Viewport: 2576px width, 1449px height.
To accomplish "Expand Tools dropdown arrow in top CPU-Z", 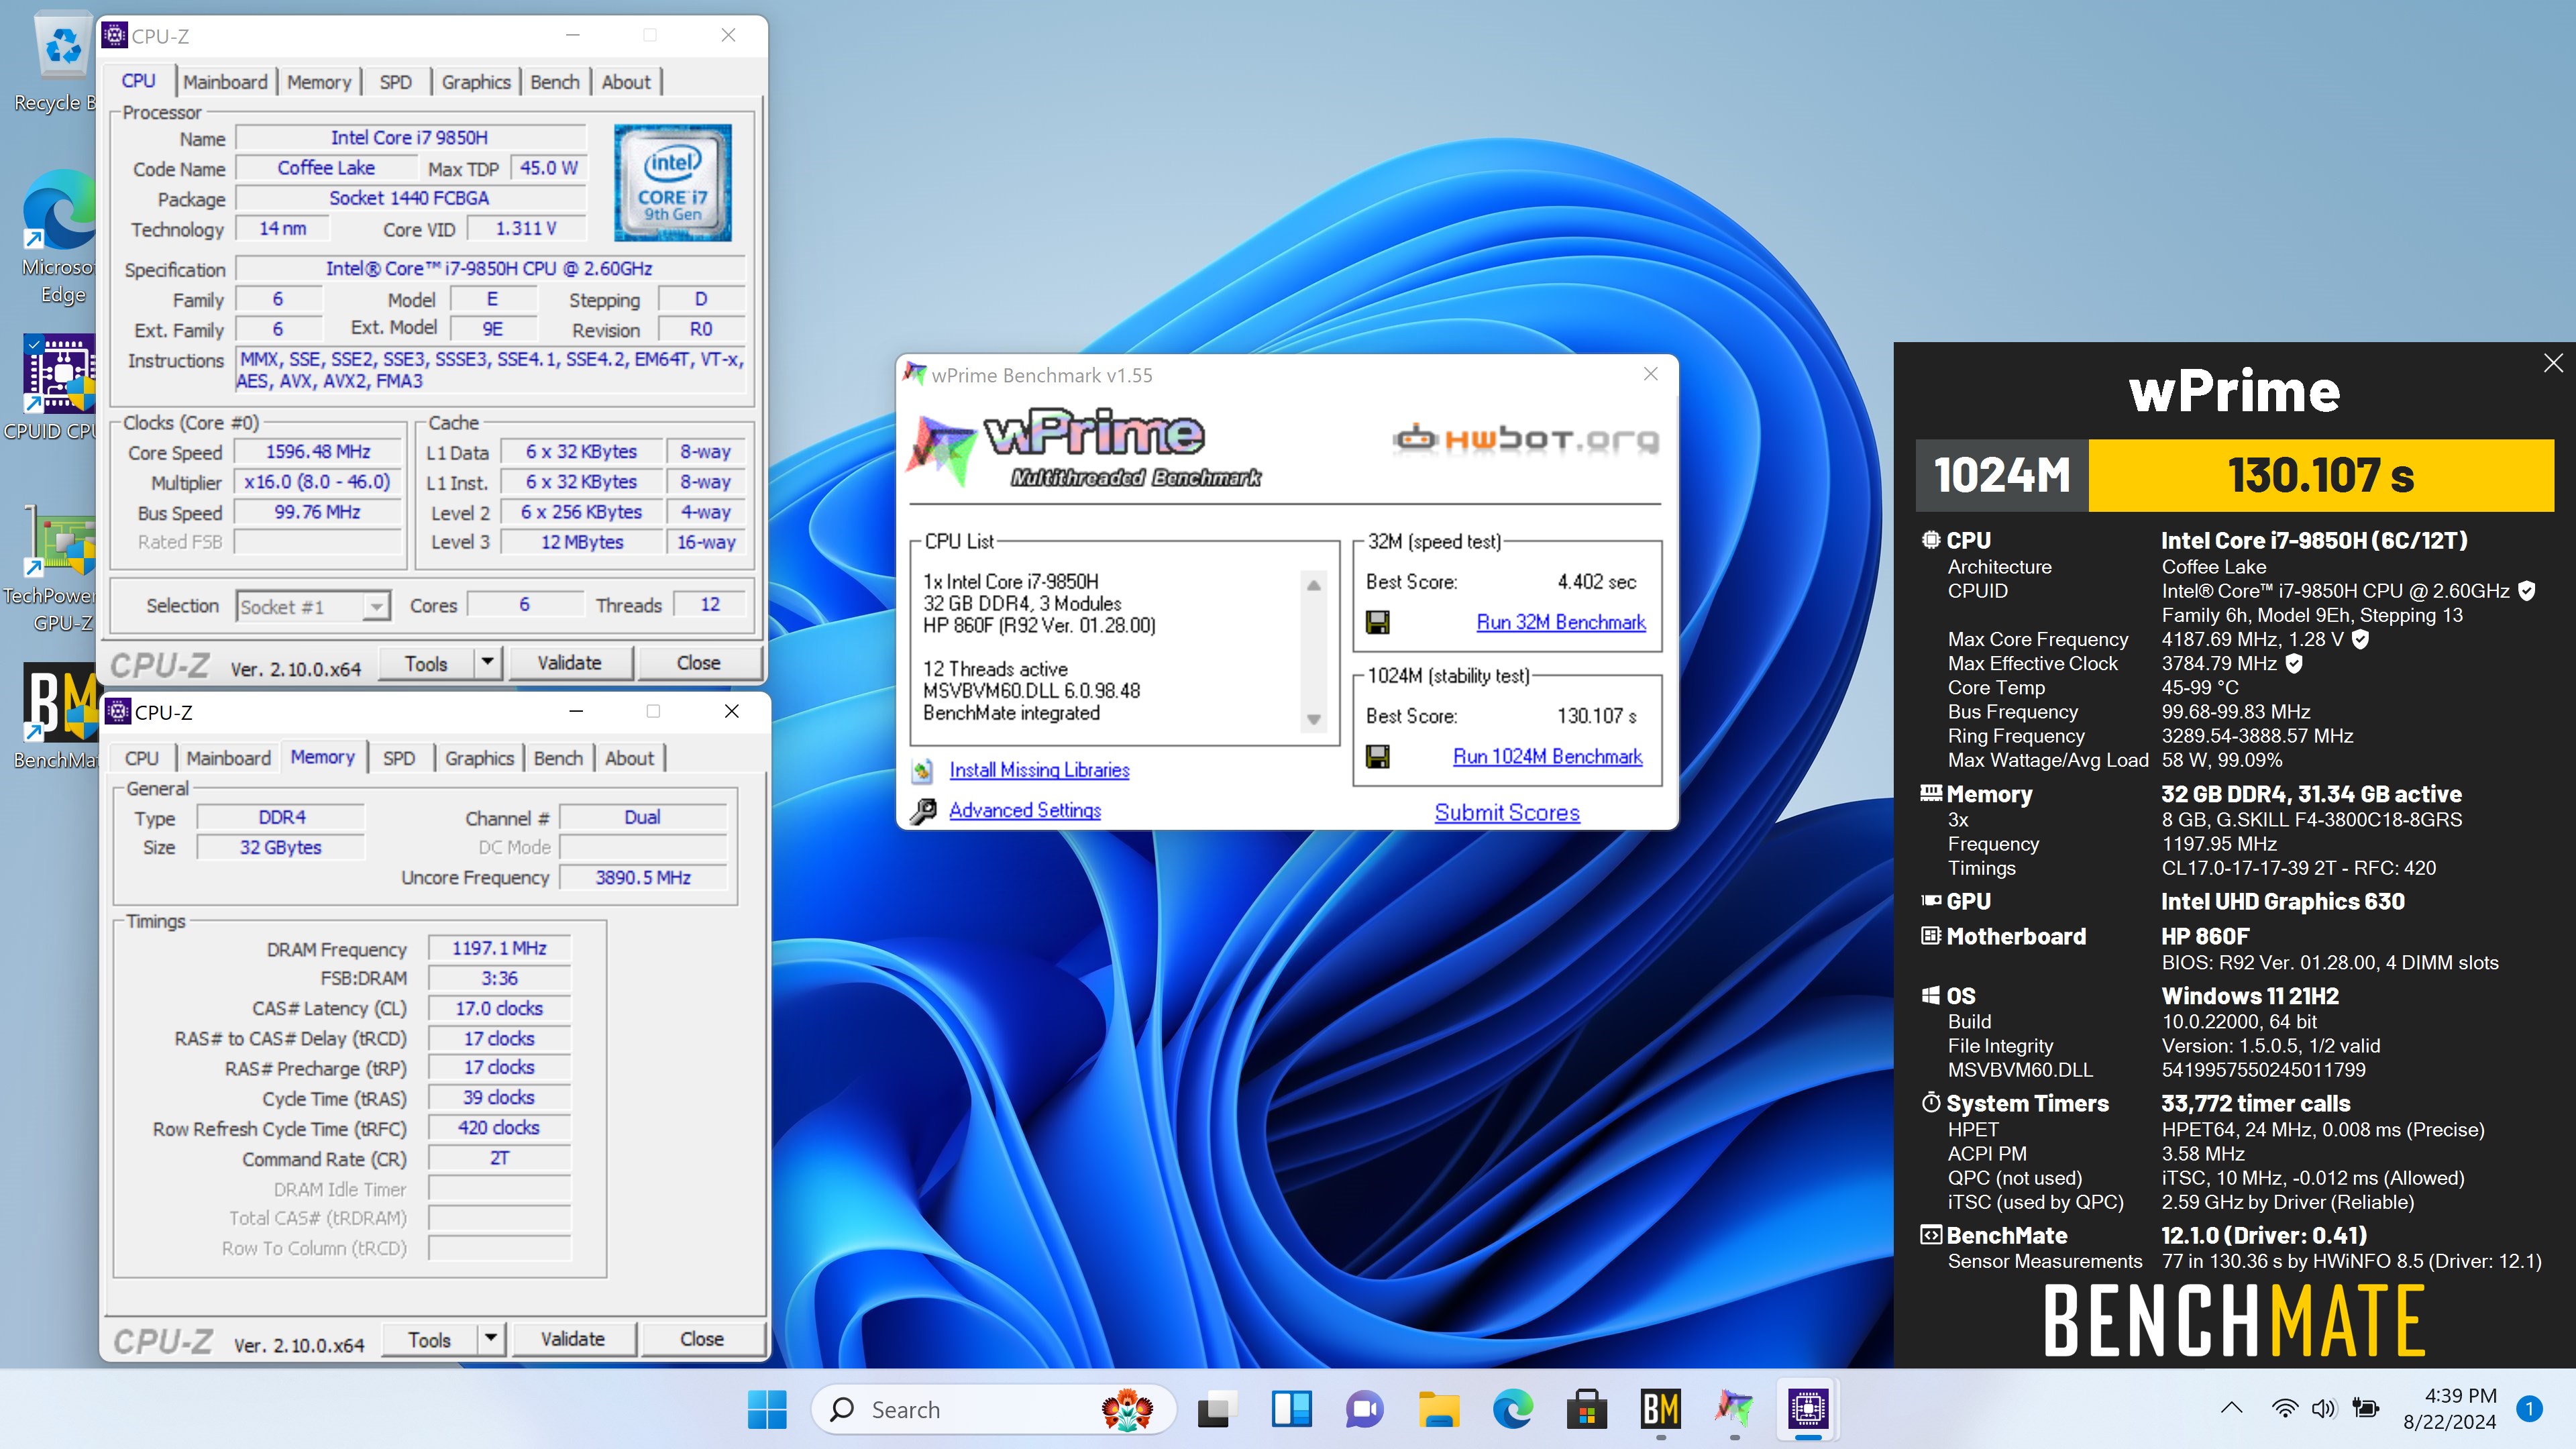I will 487,662.
